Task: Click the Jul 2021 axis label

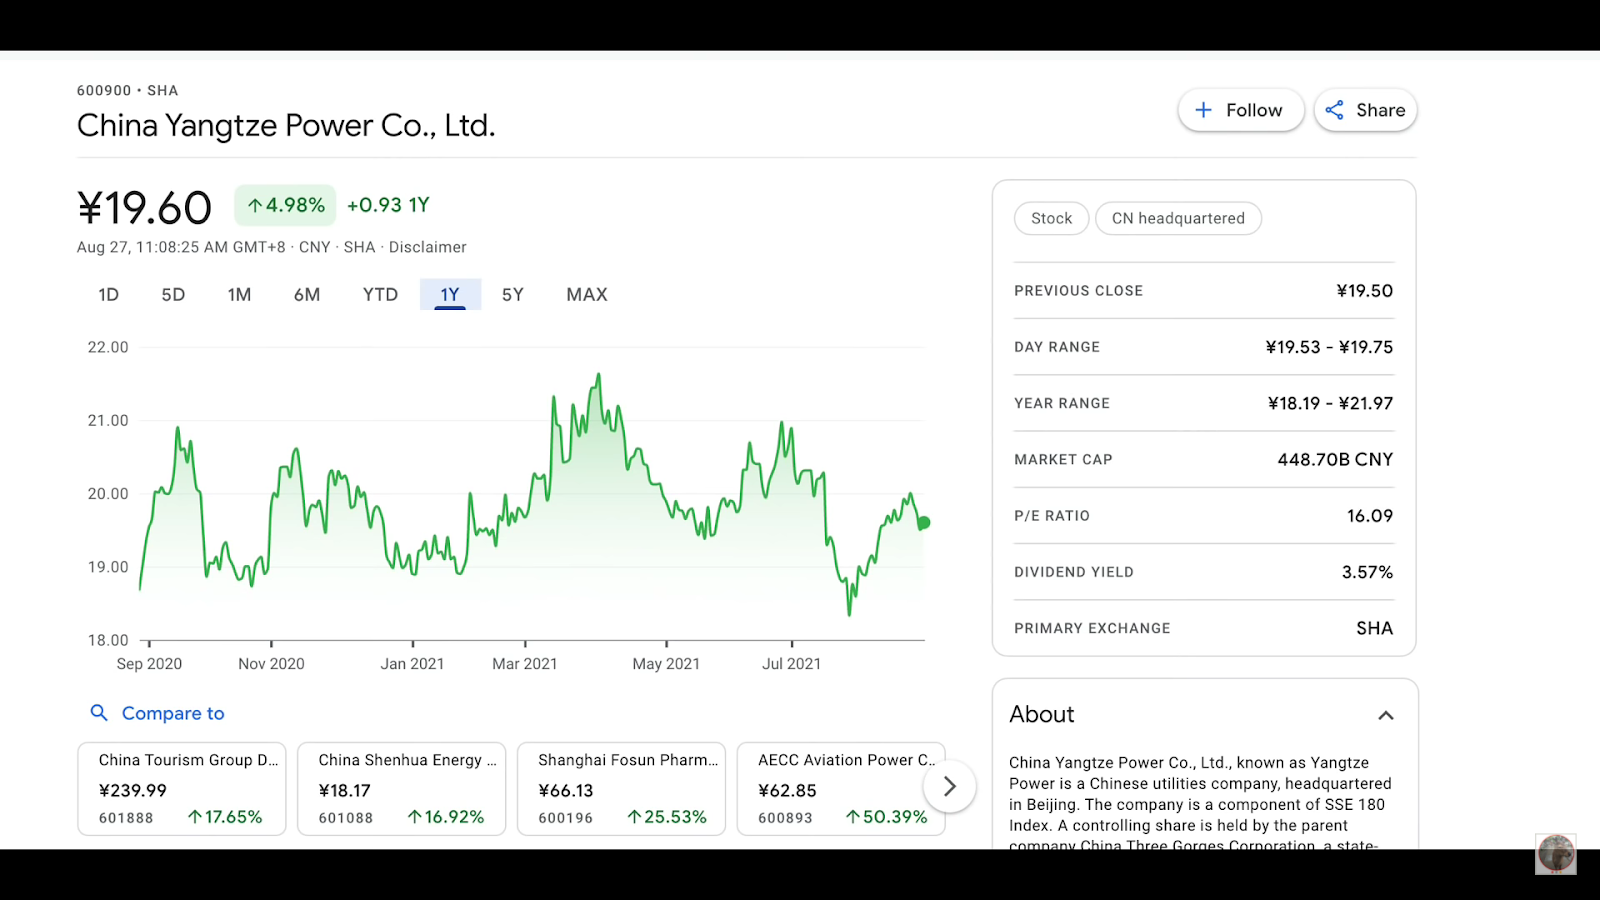Action: click(791, 664)
